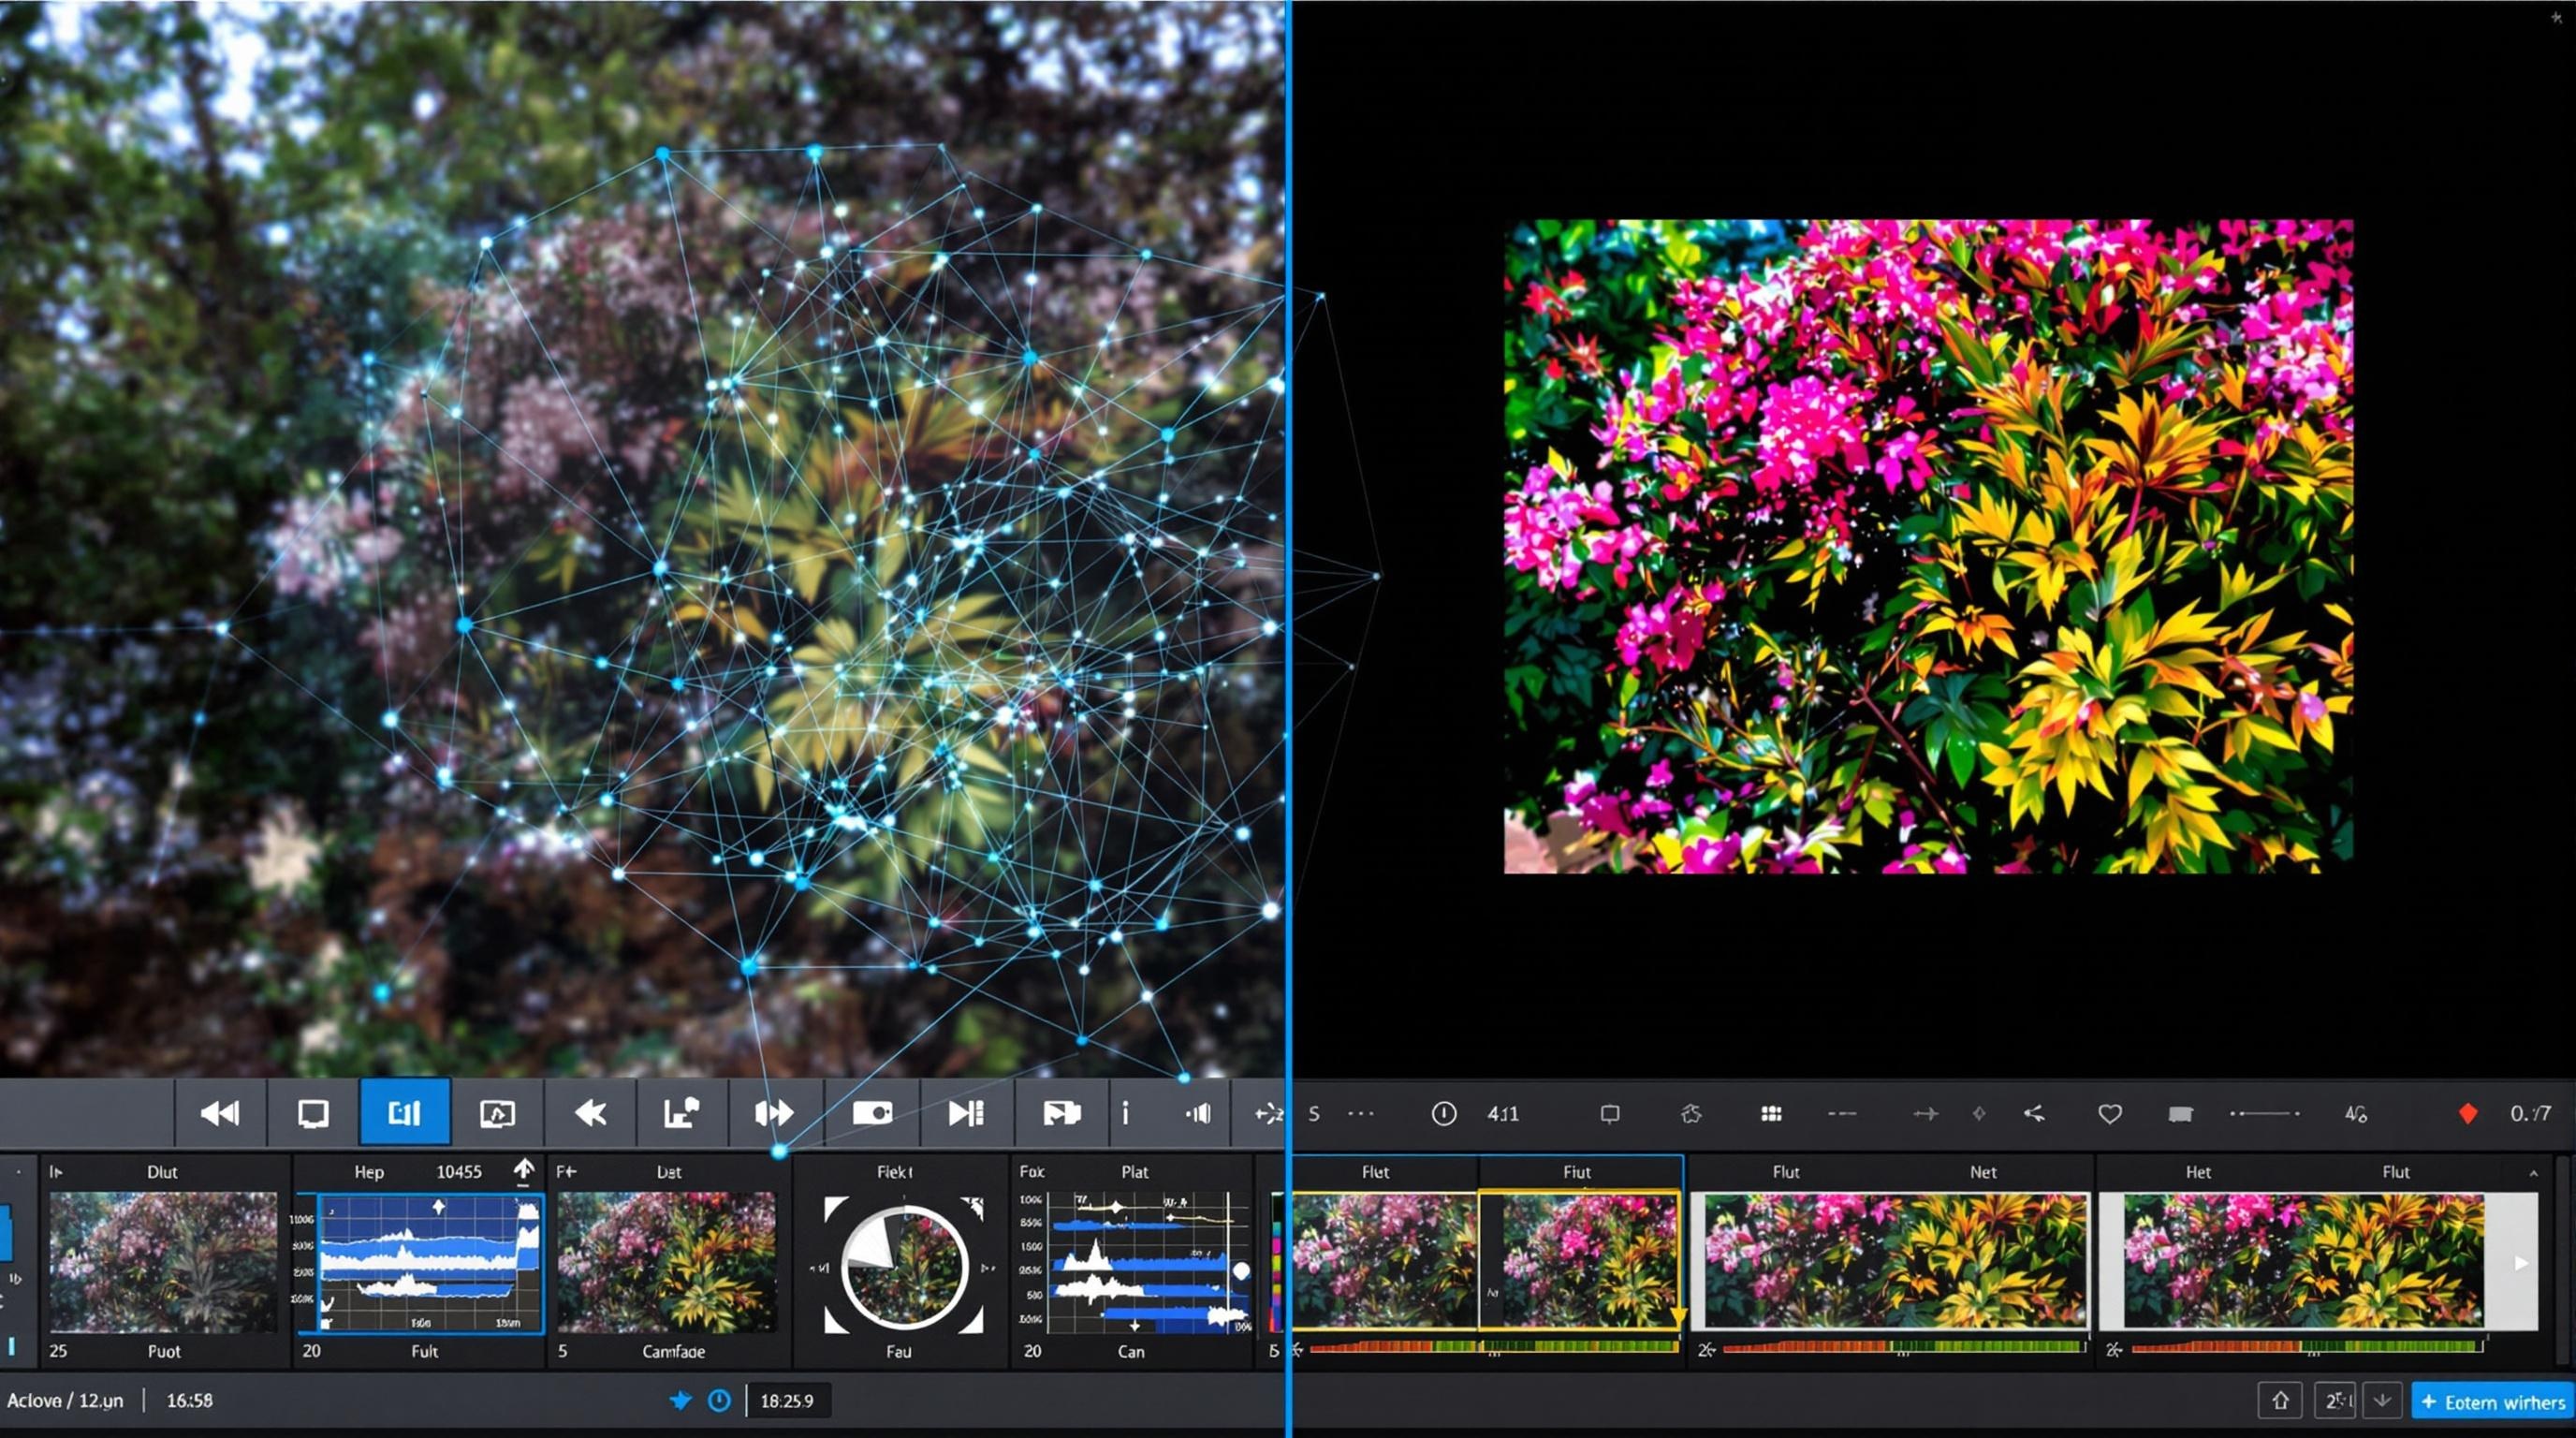Open the monitor preview icon
2576x1438 pixels.
[312, 1113]
